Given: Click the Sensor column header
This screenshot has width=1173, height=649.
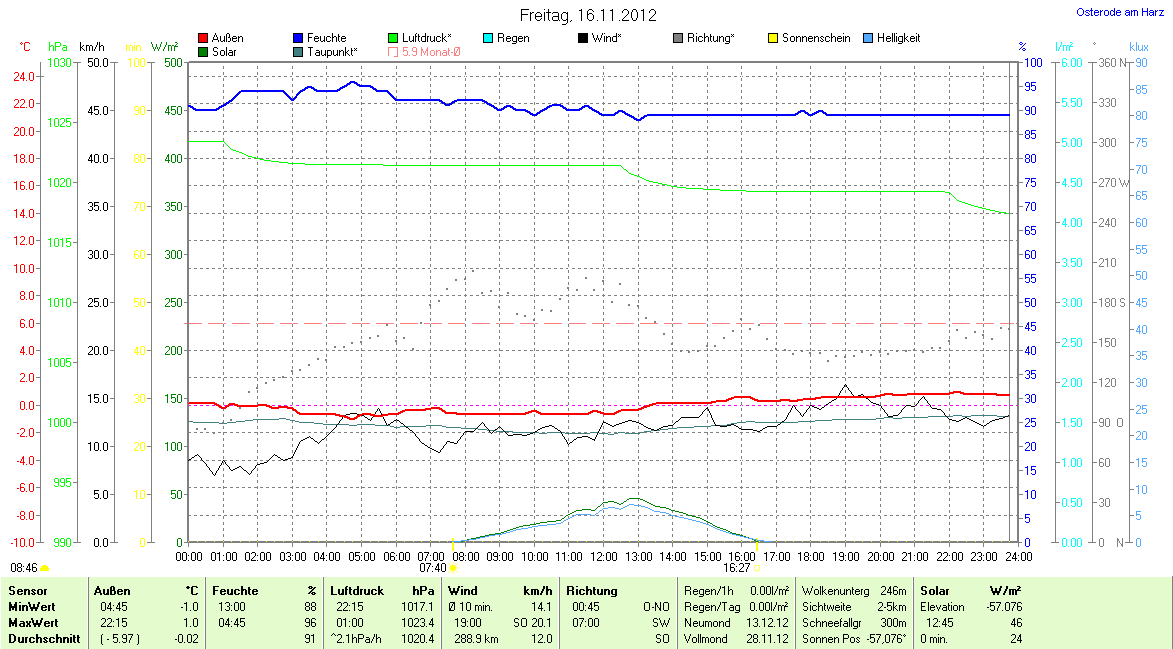Looking at the screenshot, I should (x=28, y=591).
